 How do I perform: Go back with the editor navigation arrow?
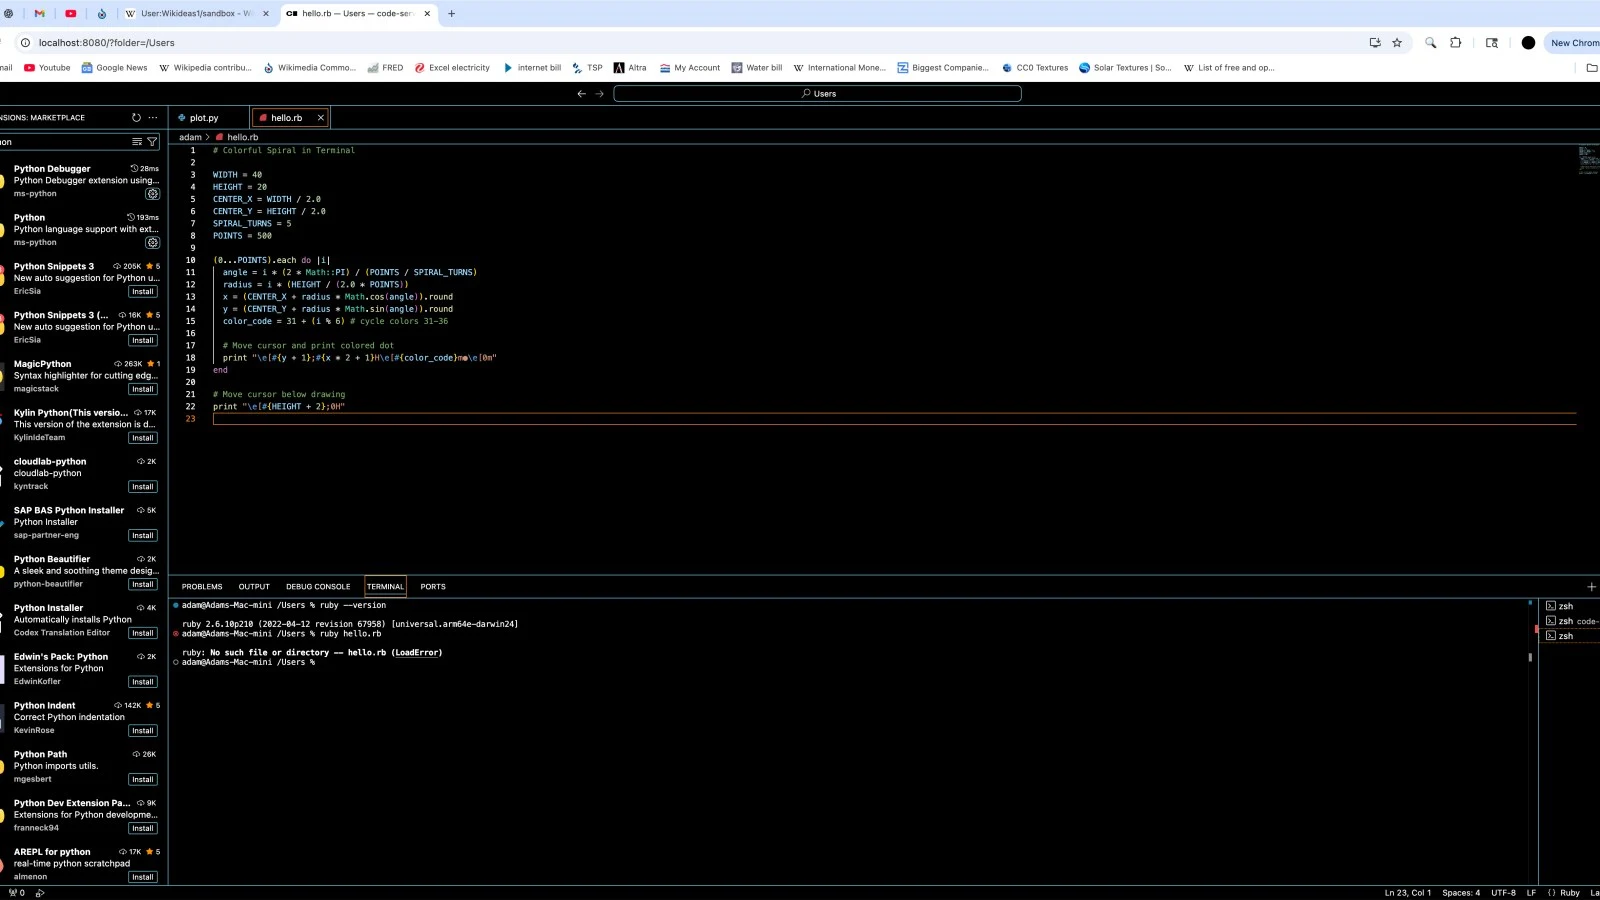tap(581, 93)
